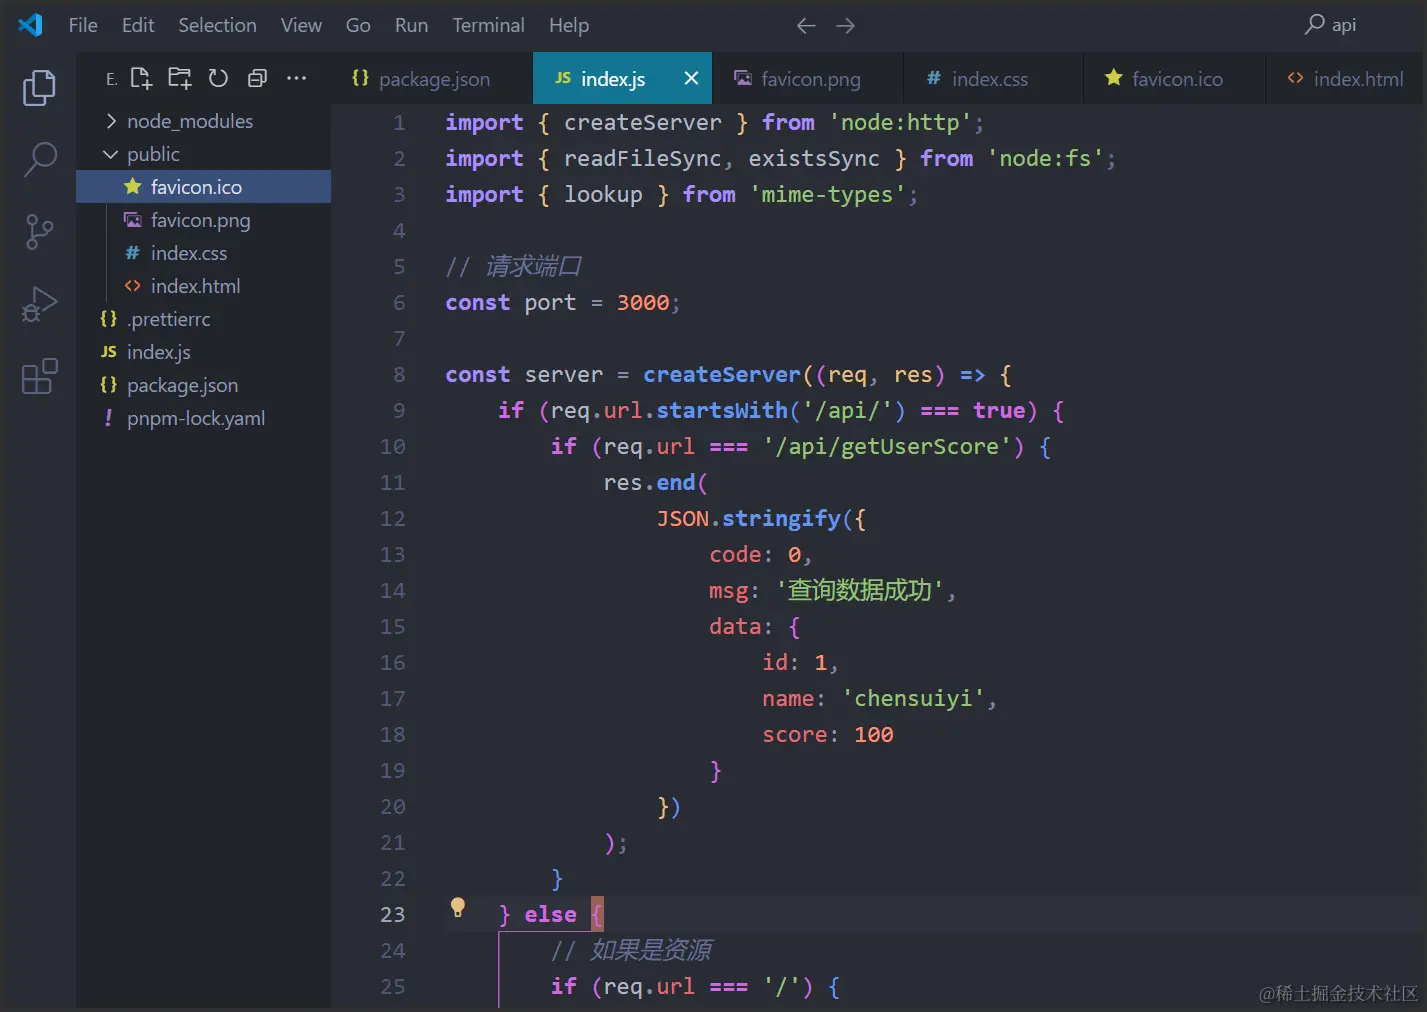The image size is (1427, 1012).
Task: Click the command center search box
Action: pyautogui.click(x=1330, y=25)
